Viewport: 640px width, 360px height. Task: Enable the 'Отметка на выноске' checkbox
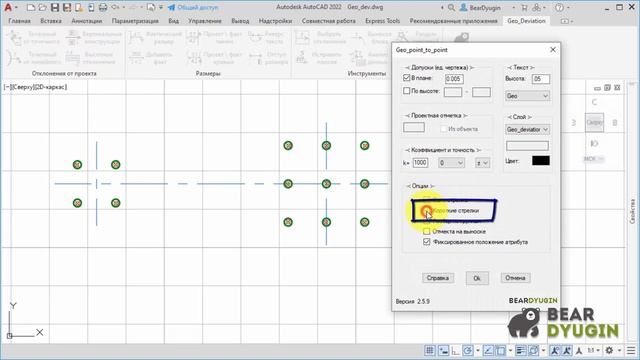point(427,231)
